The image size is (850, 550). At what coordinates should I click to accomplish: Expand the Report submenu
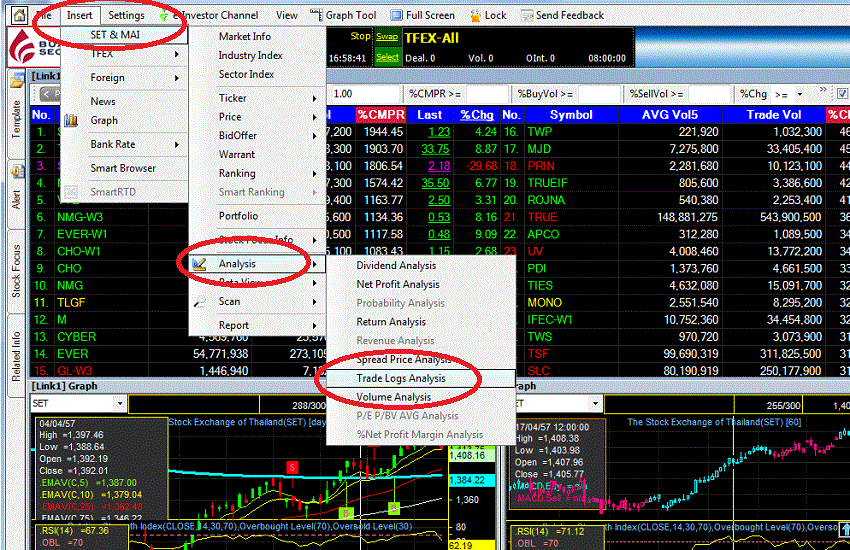pyautogui.click(x=257, y=325)
